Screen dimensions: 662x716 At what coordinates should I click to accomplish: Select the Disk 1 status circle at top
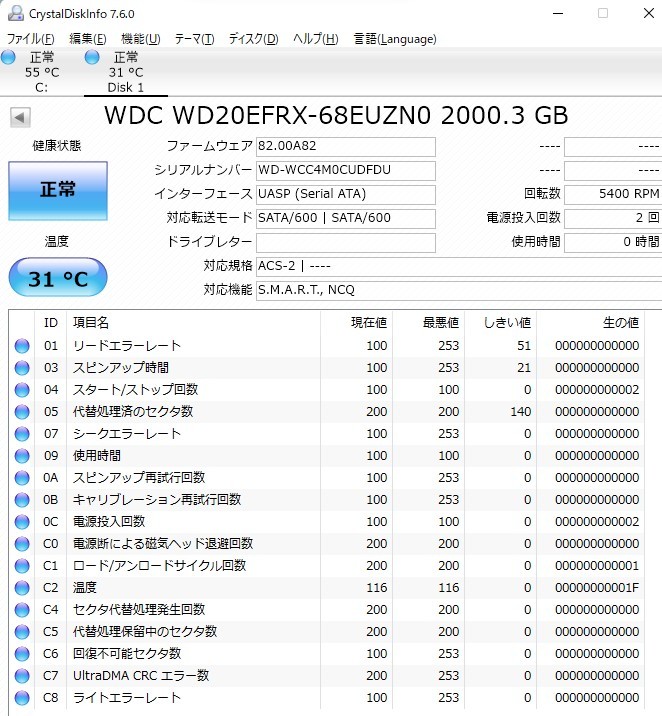pyautogui.click(x=92, y=57)
